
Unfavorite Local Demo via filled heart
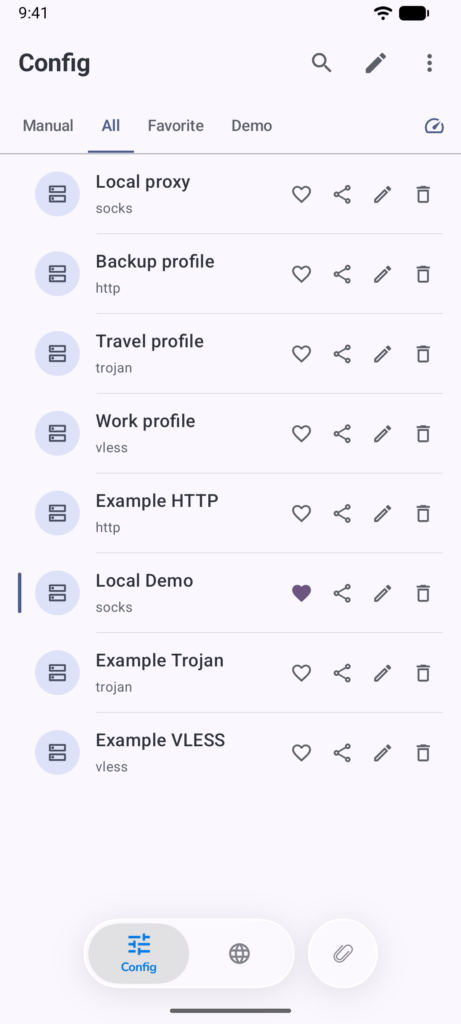pyautogui.click(x=301, y=593)
